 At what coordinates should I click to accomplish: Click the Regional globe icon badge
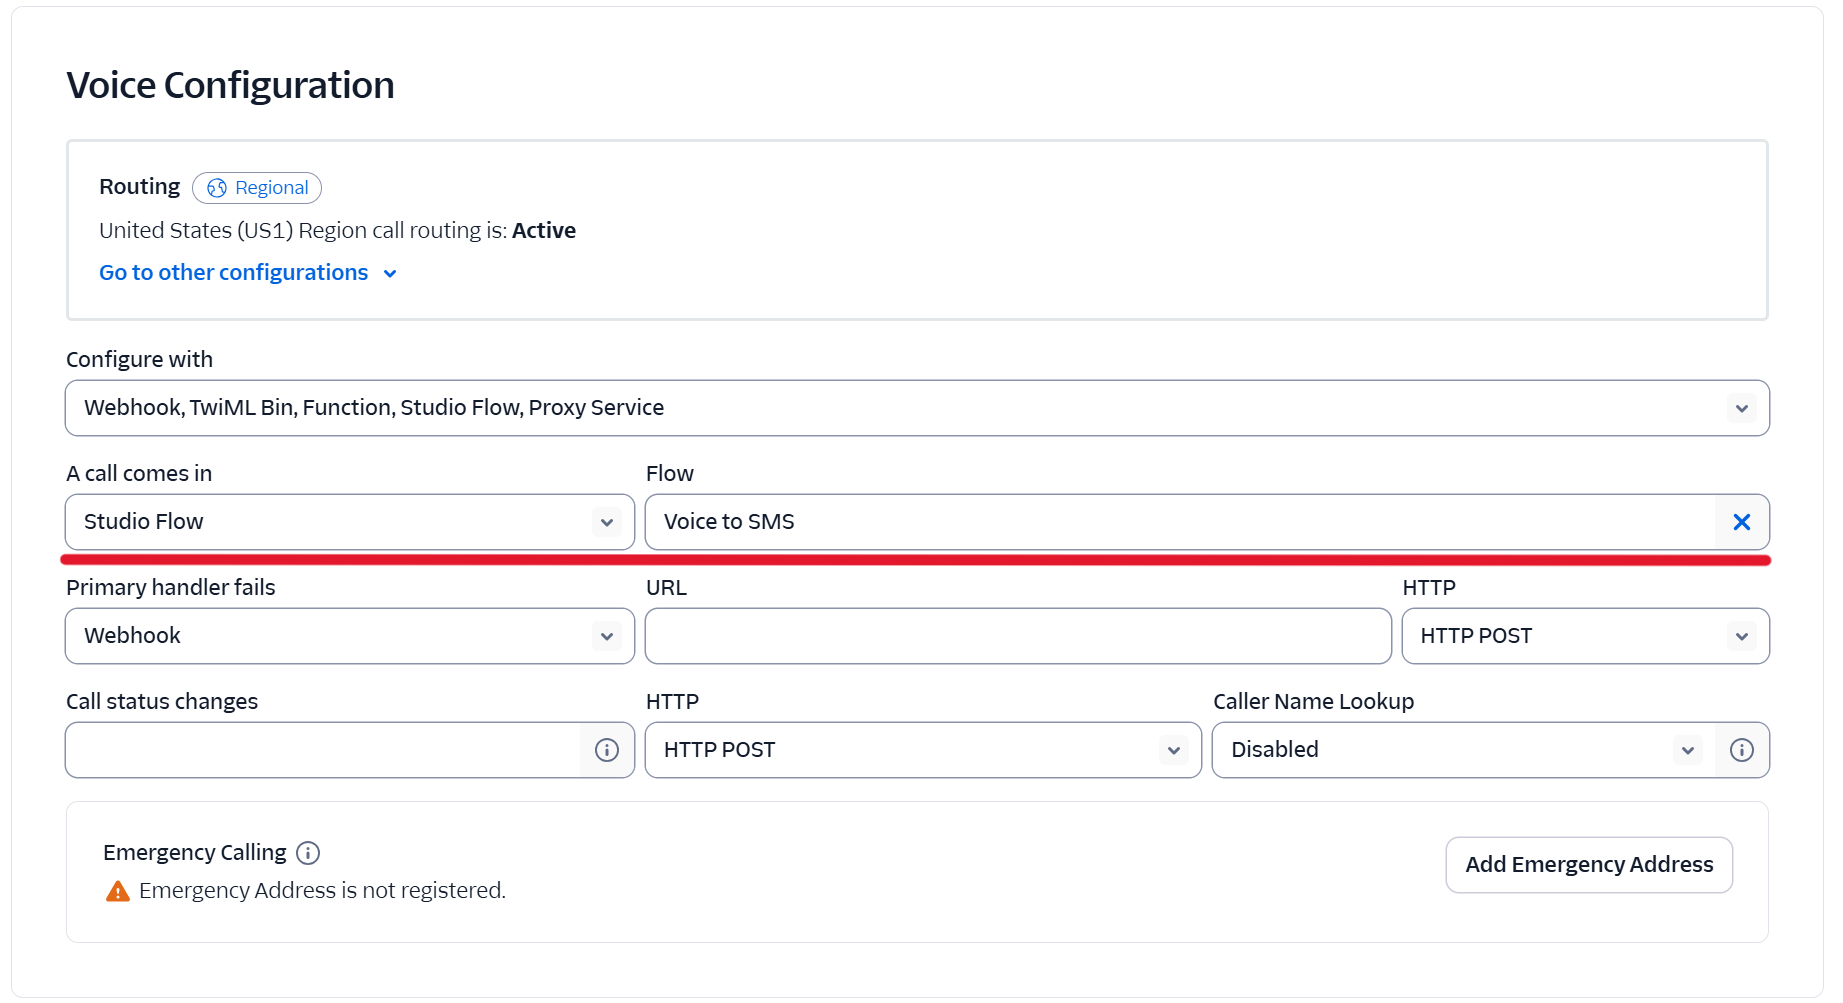tap(217, 188)
